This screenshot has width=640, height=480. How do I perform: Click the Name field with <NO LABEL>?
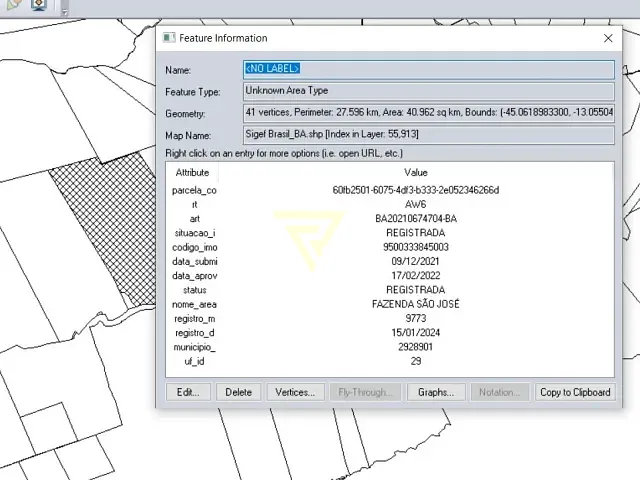pyautogui.click(x=429, y=69)
